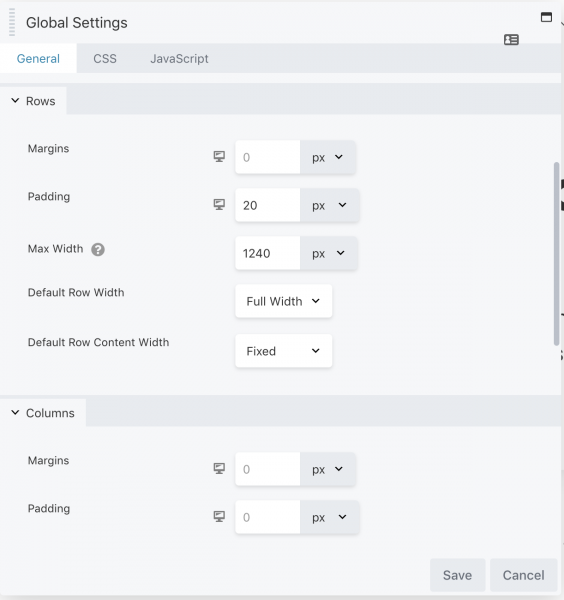Switch to the CSS tab

(x=105, y=59)
